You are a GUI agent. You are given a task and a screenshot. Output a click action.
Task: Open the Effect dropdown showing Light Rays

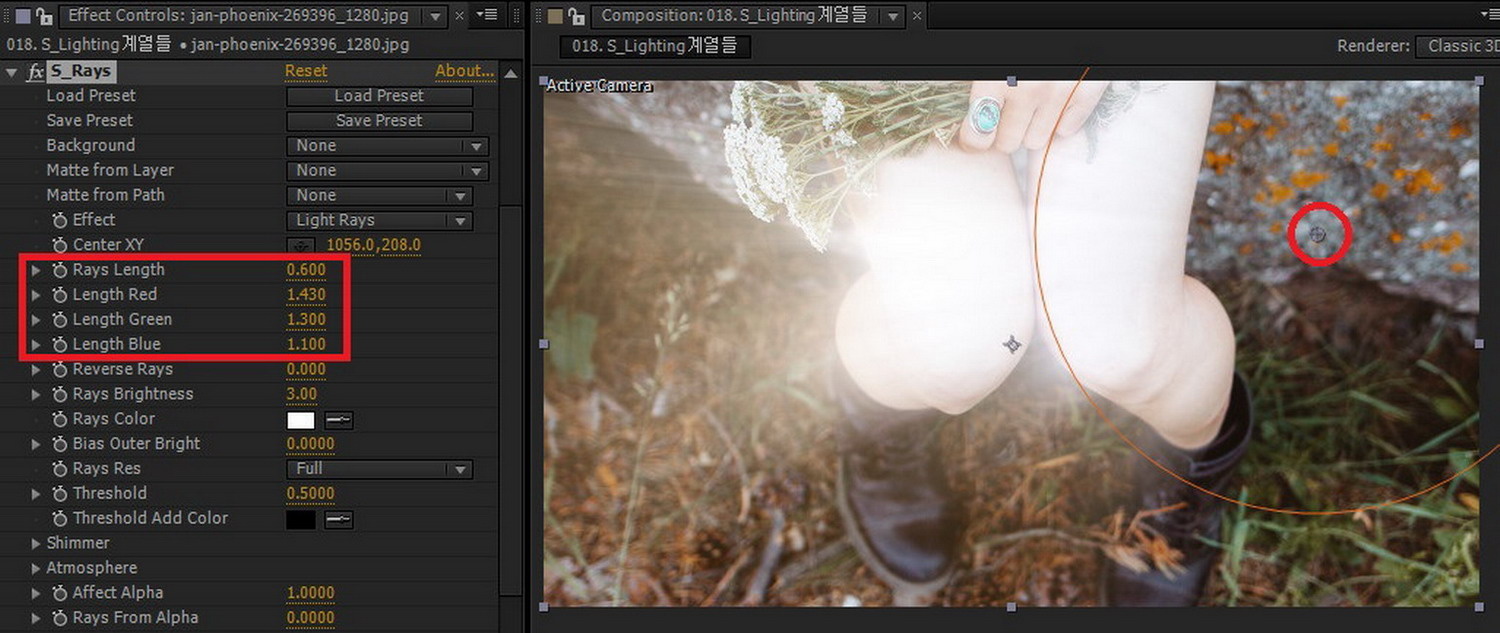(x=380, y=221)
